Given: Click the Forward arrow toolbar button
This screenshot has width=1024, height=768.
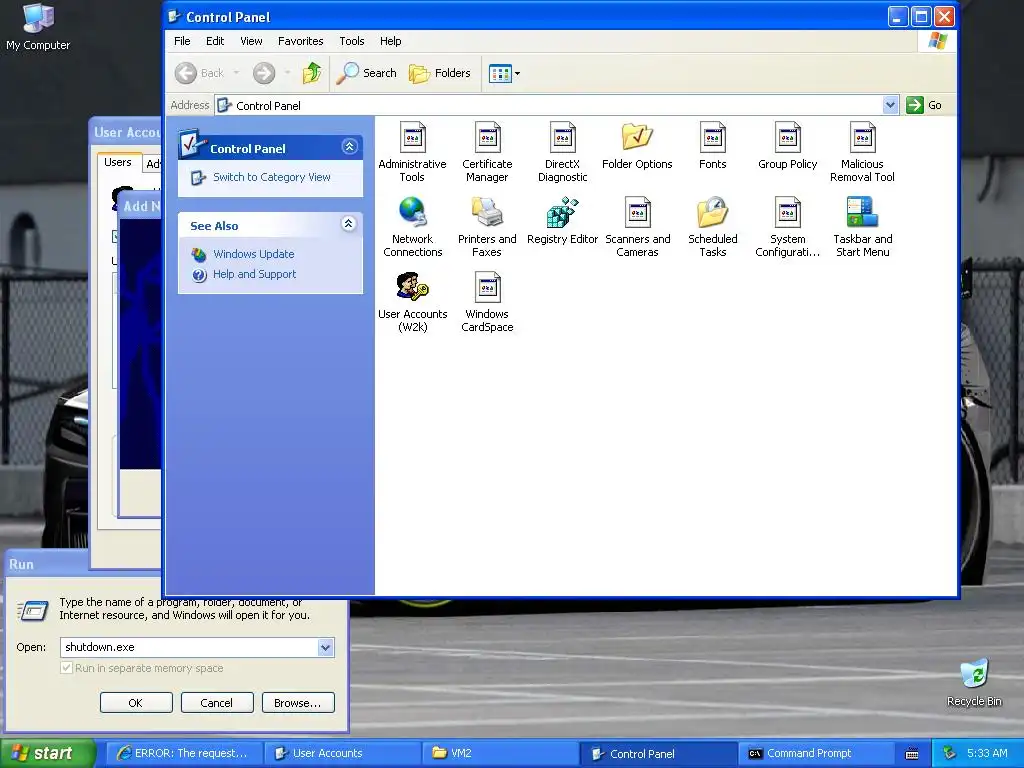Looking at the screenshot, I should [x=264, y=73].
